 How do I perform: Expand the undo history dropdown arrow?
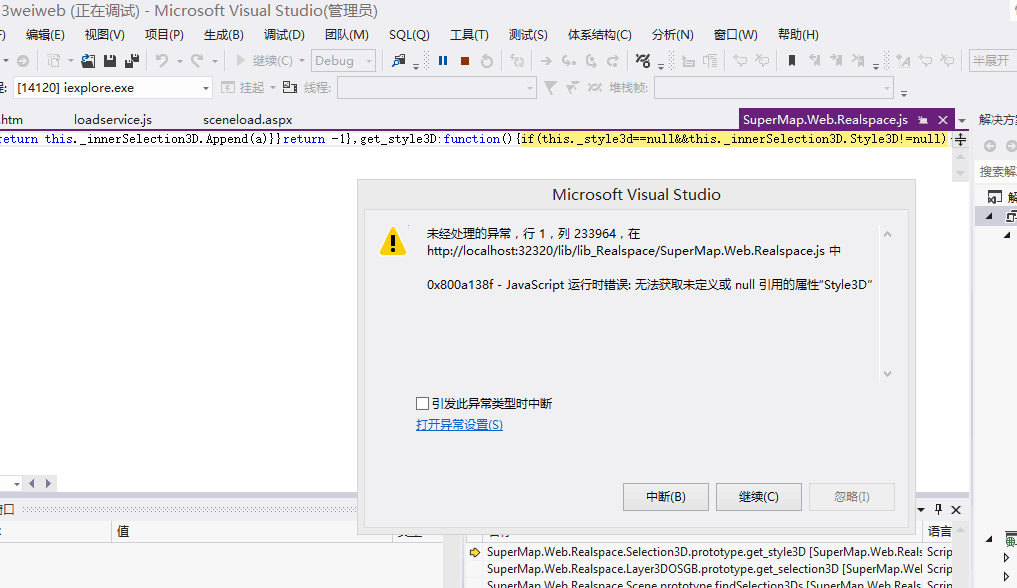point(180,61)
